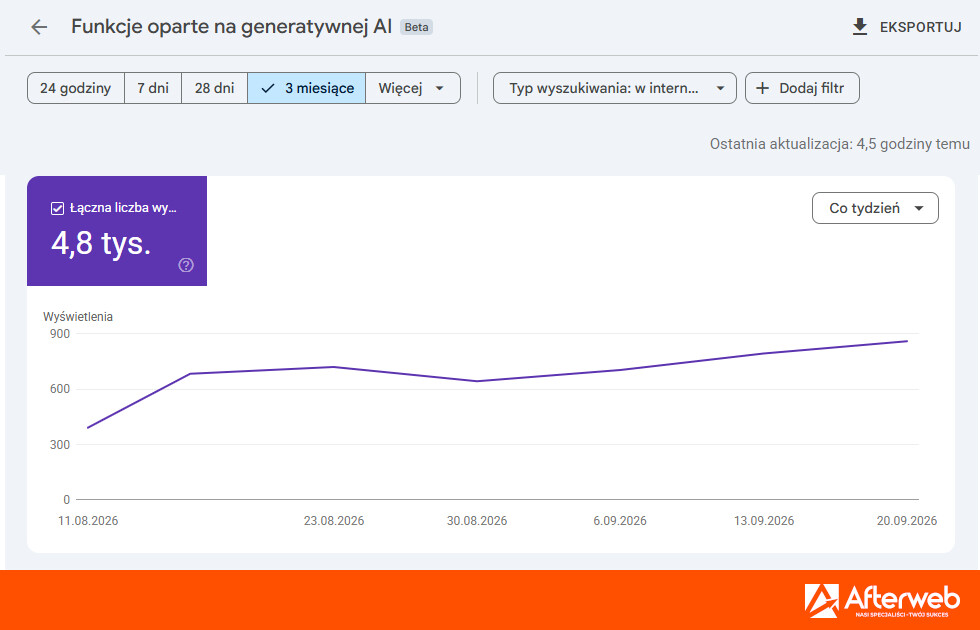Click the download icon beside EKSPORTUJ
Screen dimensions: 980x630
[860, 27]
